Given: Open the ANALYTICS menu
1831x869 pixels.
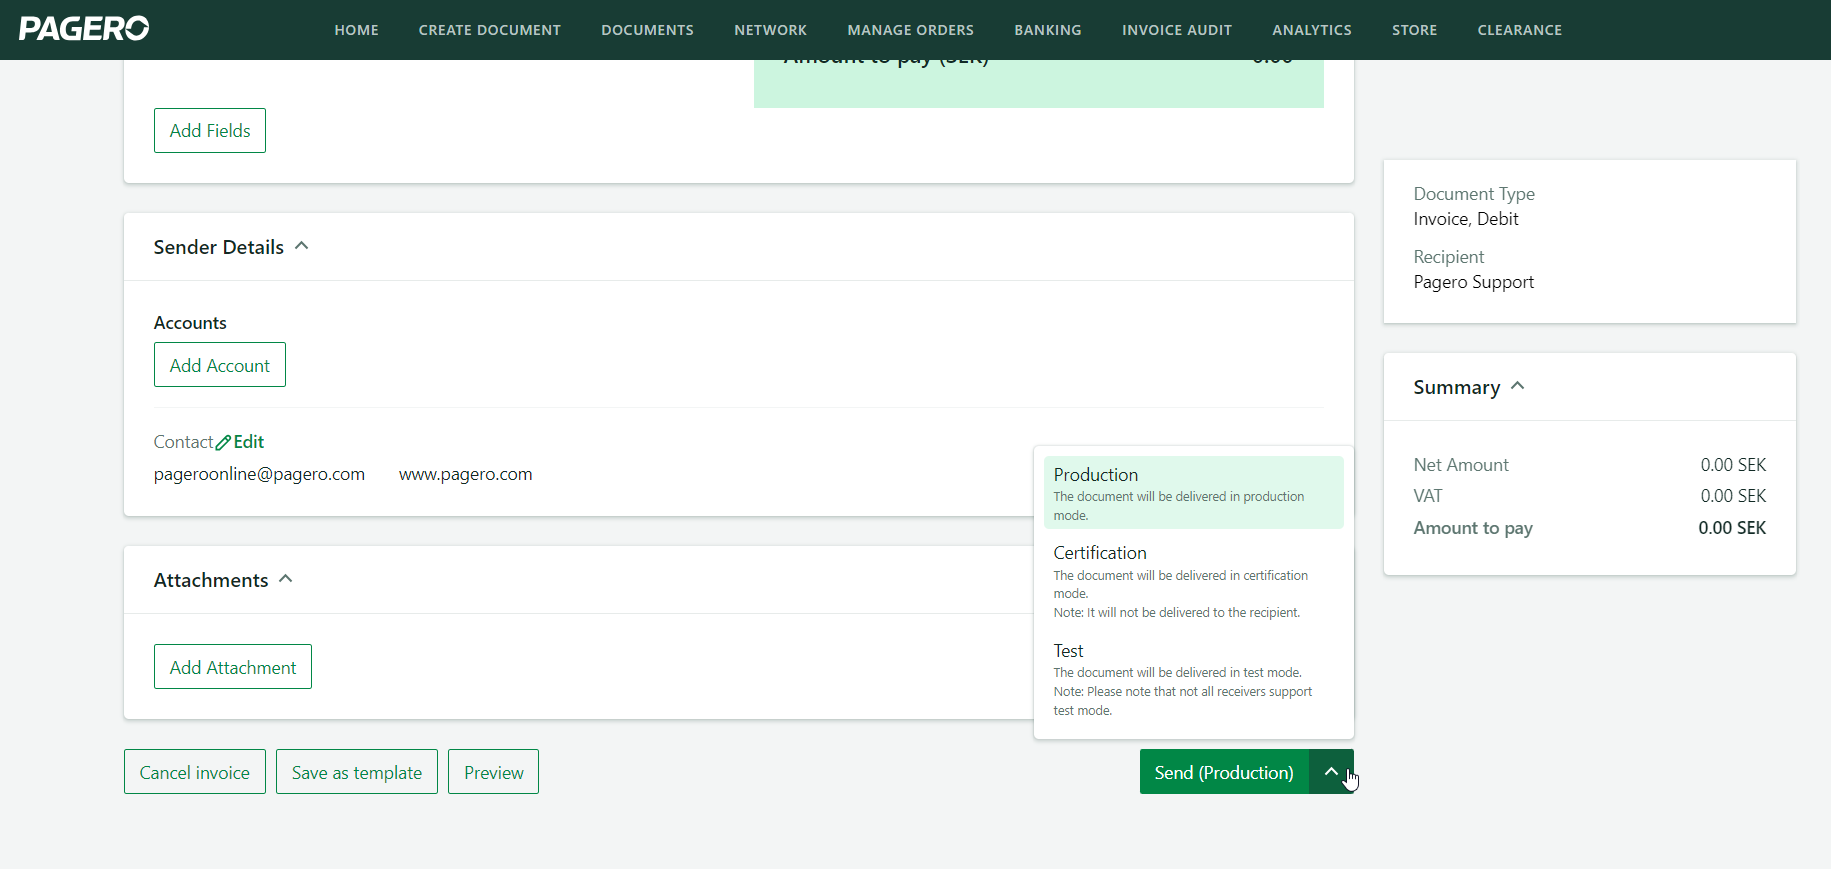Looking at the screenshot, I should [1312, 30].
